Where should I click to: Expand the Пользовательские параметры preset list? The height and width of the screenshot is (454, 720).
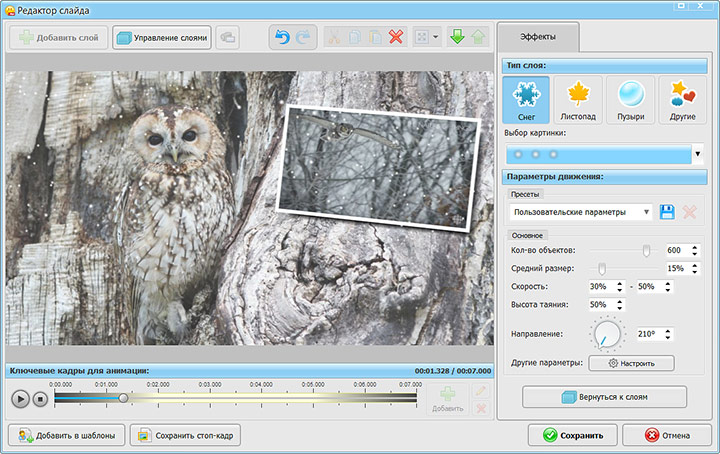tap(648, 212)
